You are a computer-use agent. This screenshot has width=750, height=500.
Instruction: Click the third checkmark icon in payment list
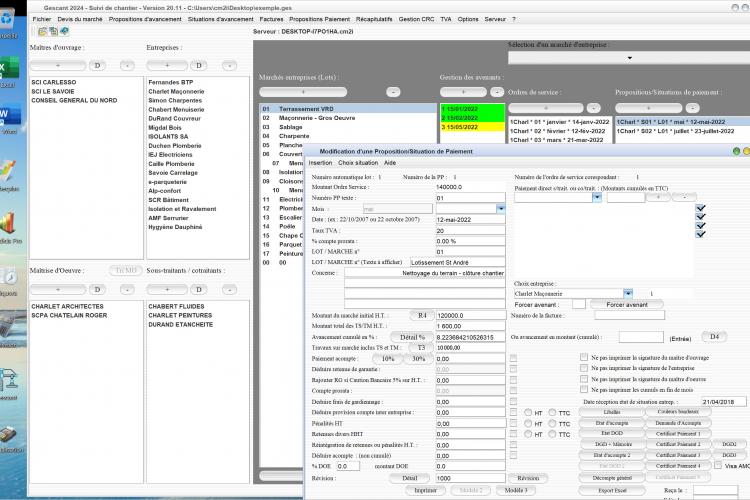(x=701, y=225)
